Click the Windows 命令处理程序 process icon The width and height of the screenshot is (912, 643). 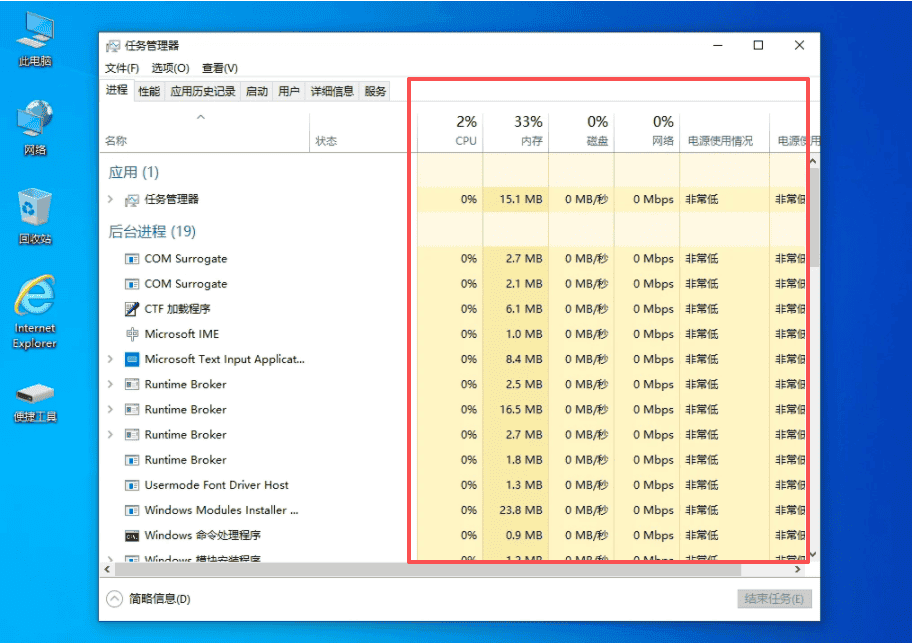pyautogui.click(x=132, y=535)
